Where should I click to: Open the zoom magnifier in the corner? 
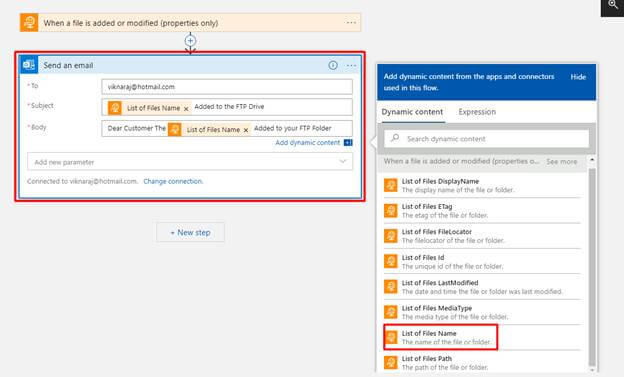click(x=613, y=5)
